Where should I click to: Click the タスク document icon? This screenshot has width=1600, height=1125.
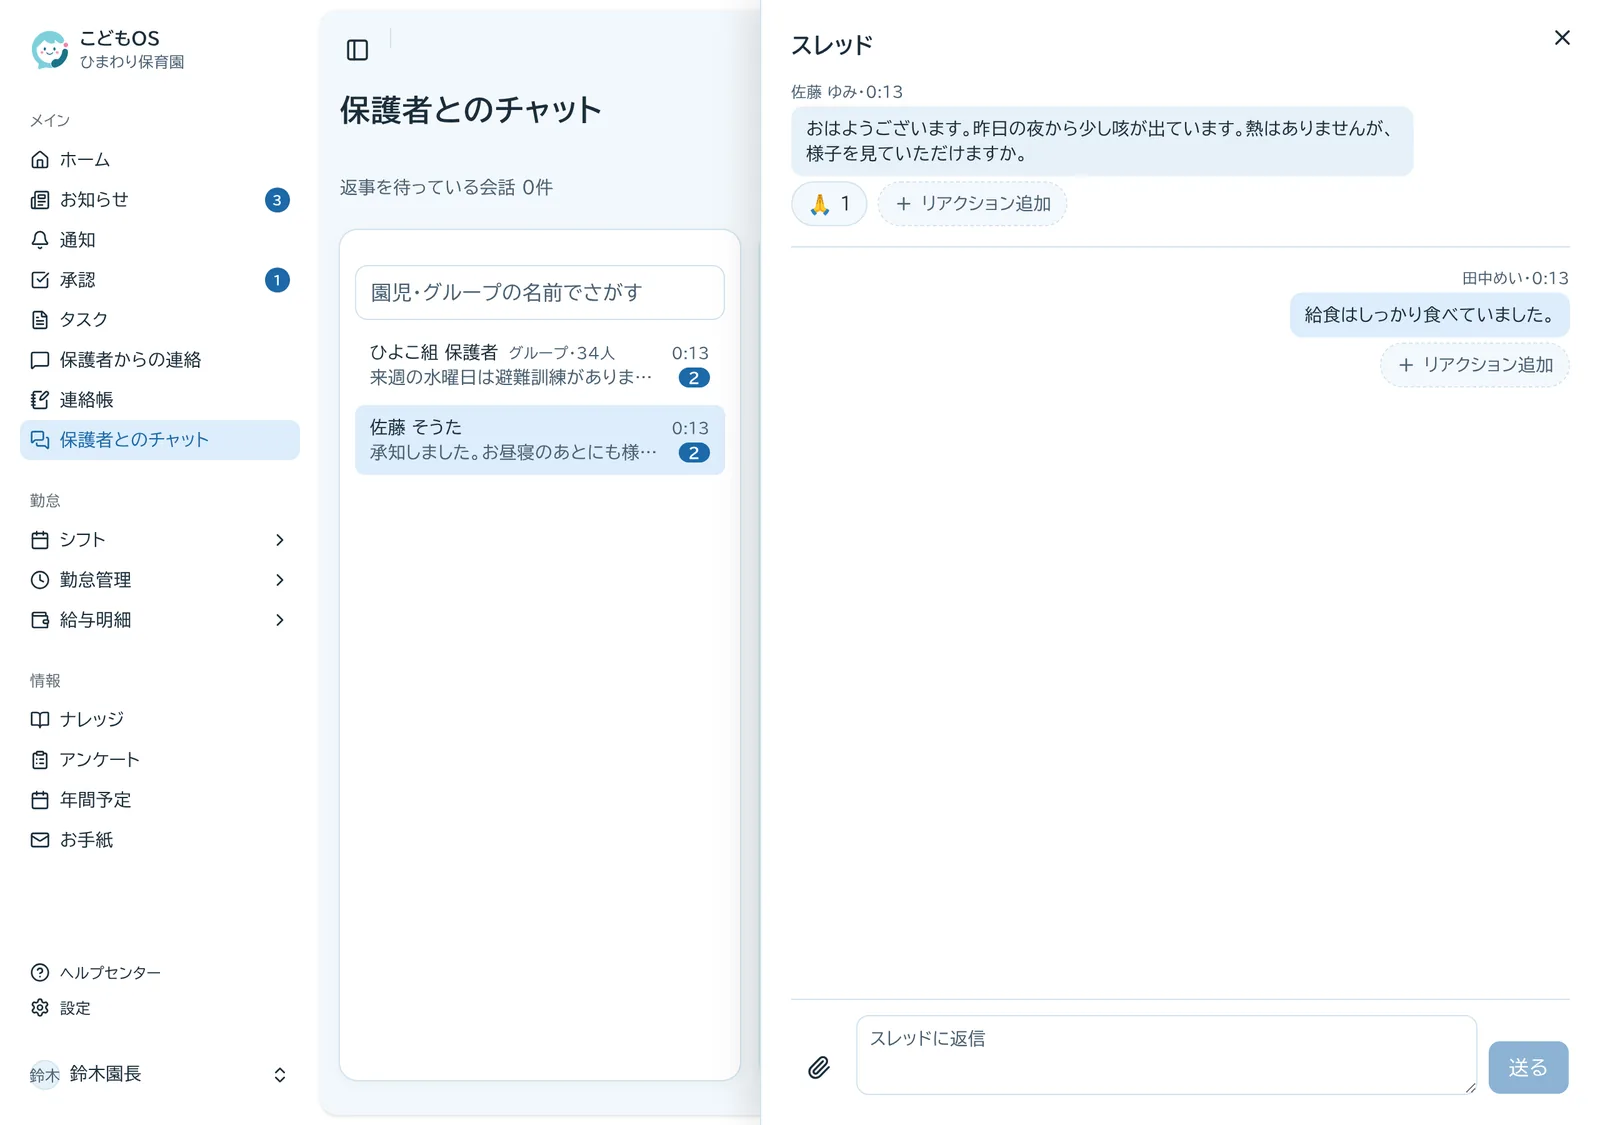coord(40,320)
